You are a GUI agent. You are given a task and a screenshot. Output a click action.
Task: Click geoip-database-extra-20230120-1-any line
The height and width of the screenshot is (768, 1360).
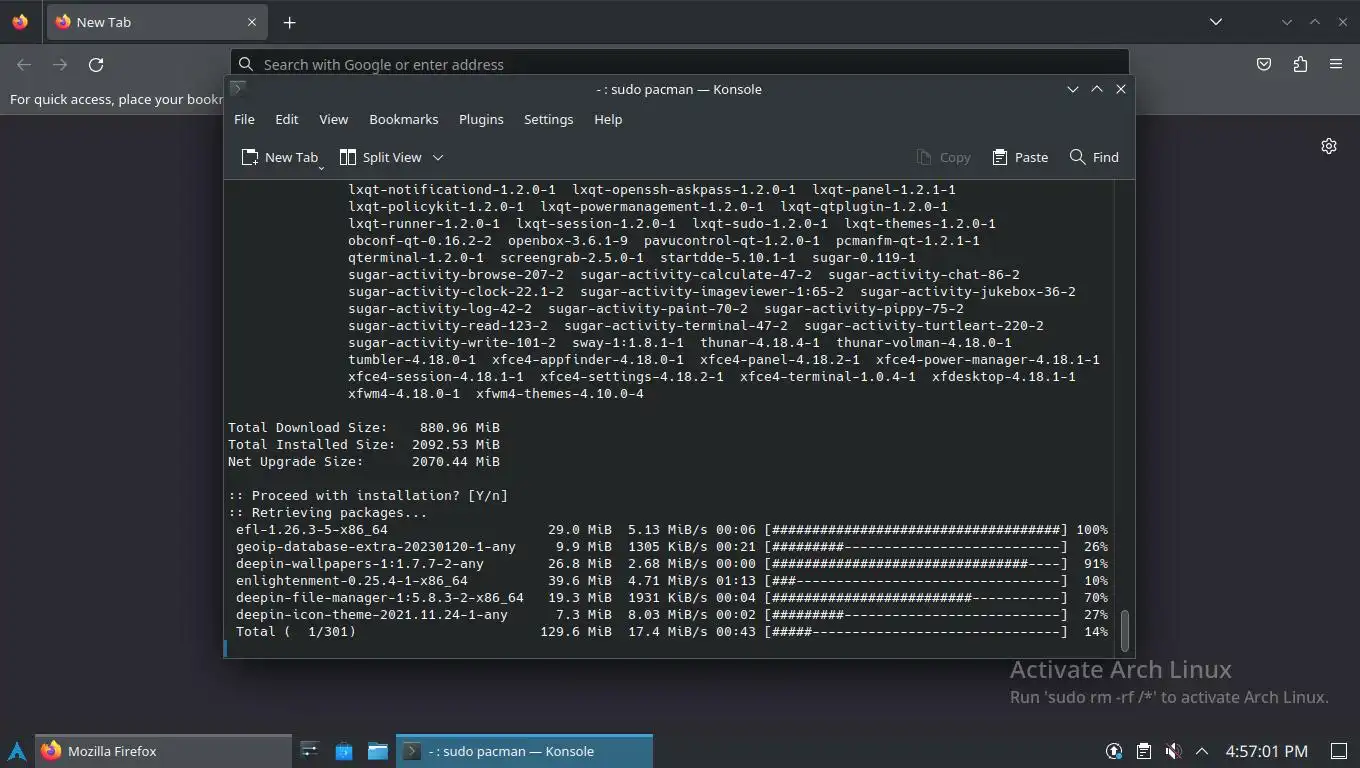pyautogui.click(x=672, y=547)
